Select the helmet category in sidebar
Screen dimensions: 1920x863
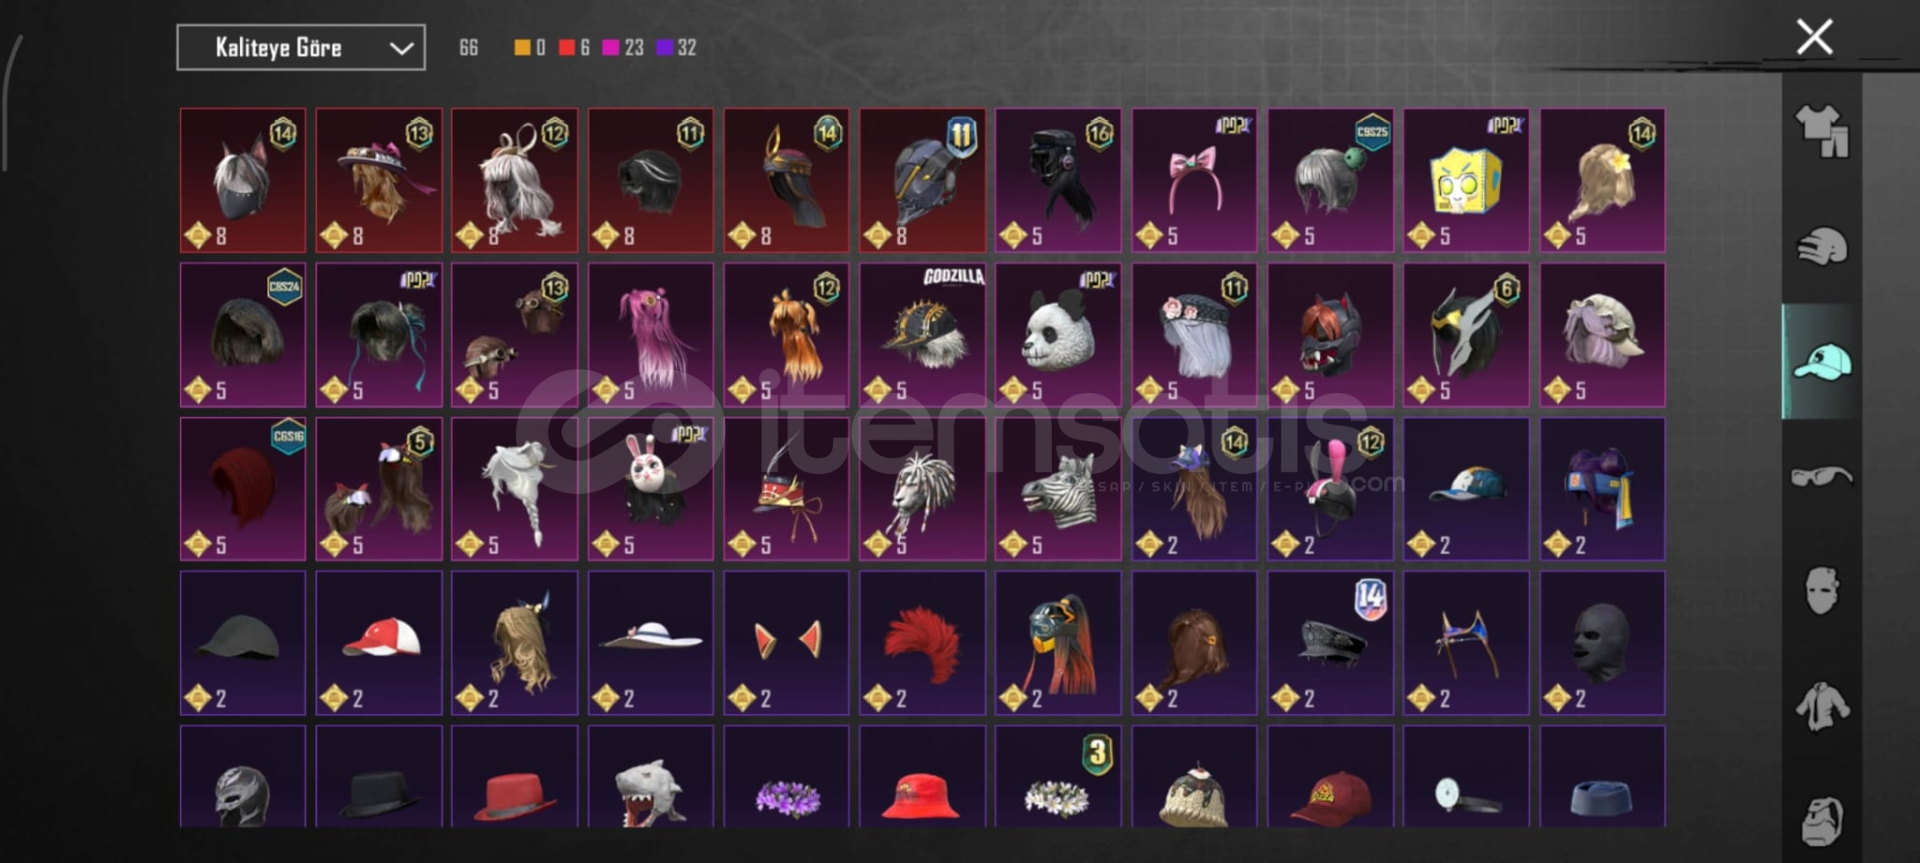pyautogui.click(x=1822, y=246)
